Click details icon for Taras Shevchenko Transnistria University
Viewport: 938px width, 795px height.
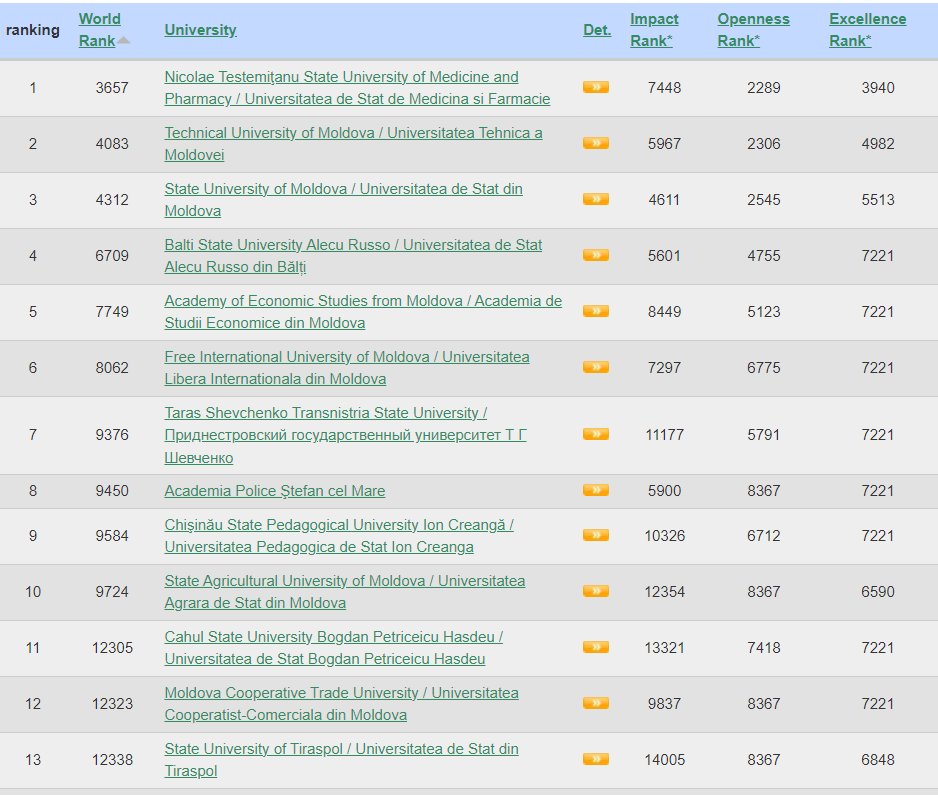point(596,434)
